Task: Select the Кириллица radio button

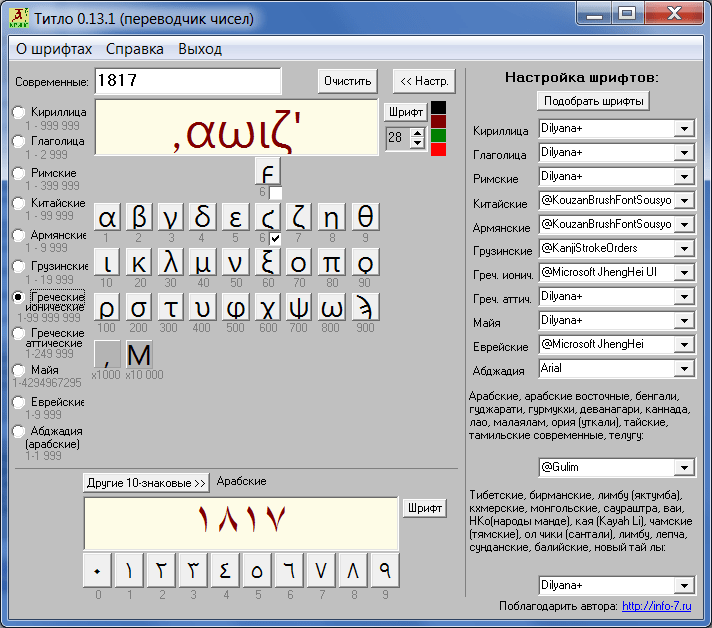Action: pos(19,112)
